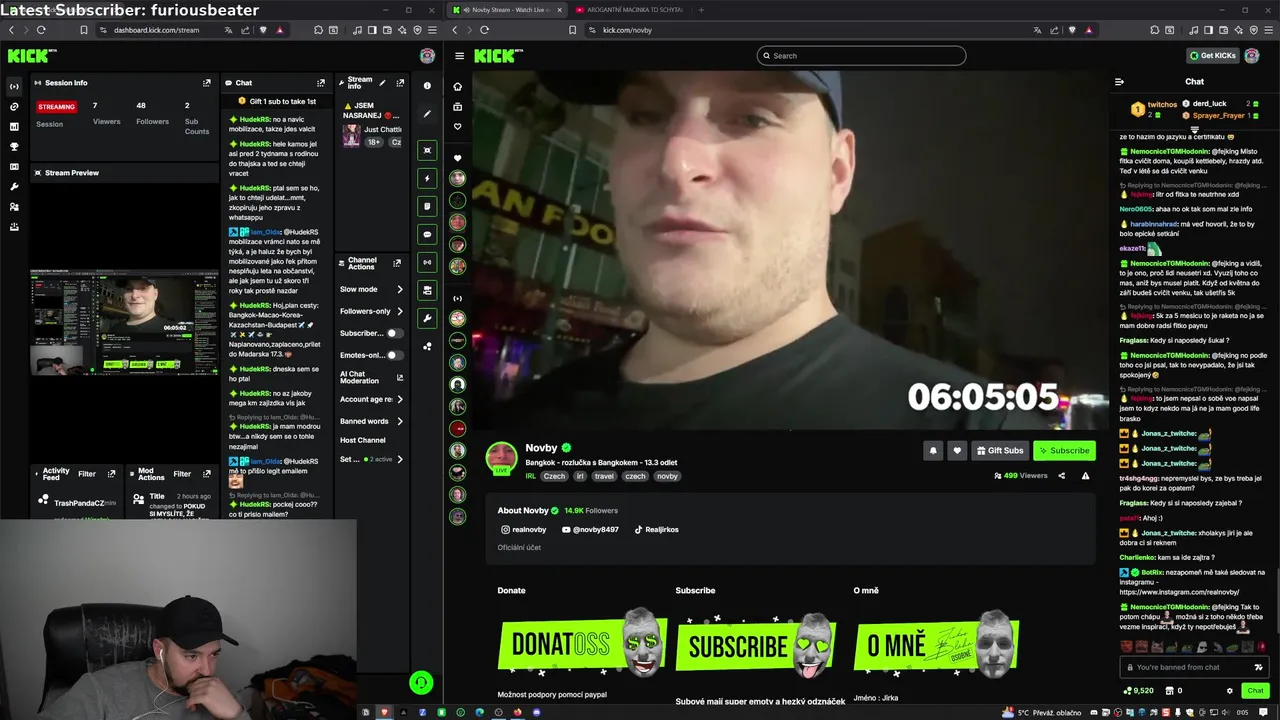Click the Kick Search field
Viewport: 1280px width, 720px height.
(861, 56)
